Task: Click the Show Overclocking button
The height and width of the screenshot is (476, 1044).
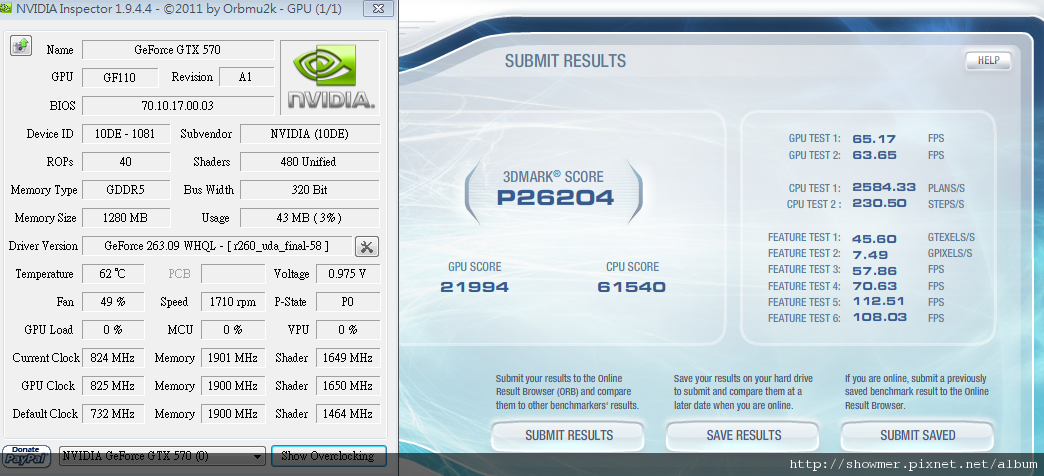Action: point(328,456)
